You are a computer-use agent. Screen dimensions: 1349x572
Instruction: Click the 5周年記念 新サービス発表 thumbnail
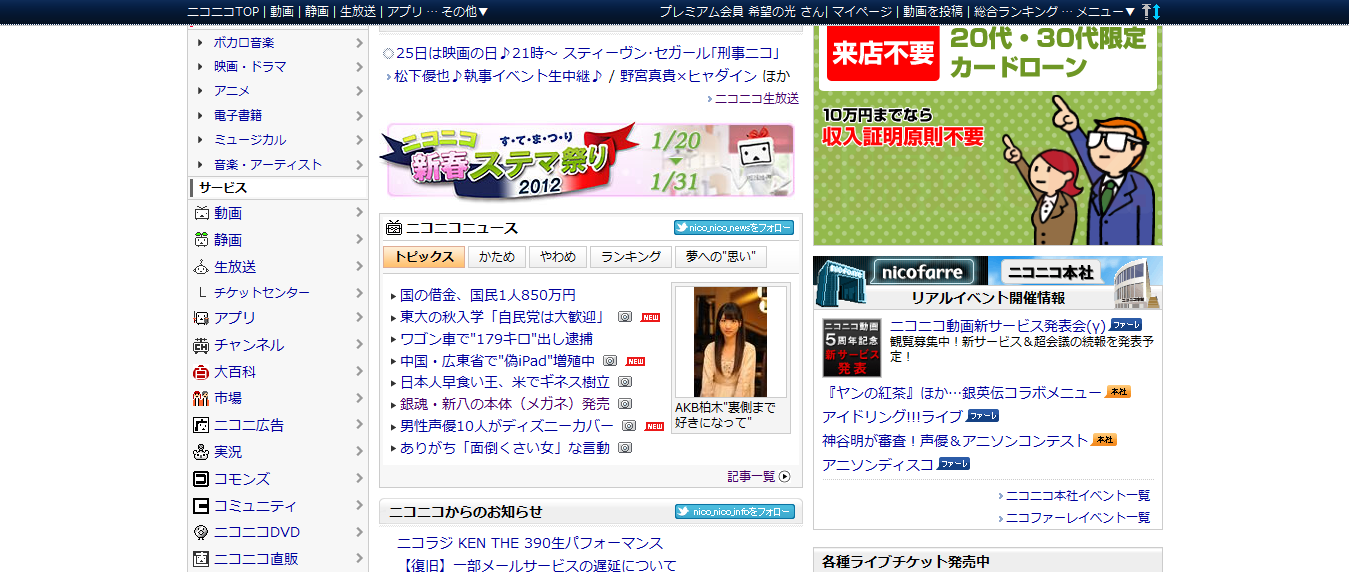[x=851, y=348]
